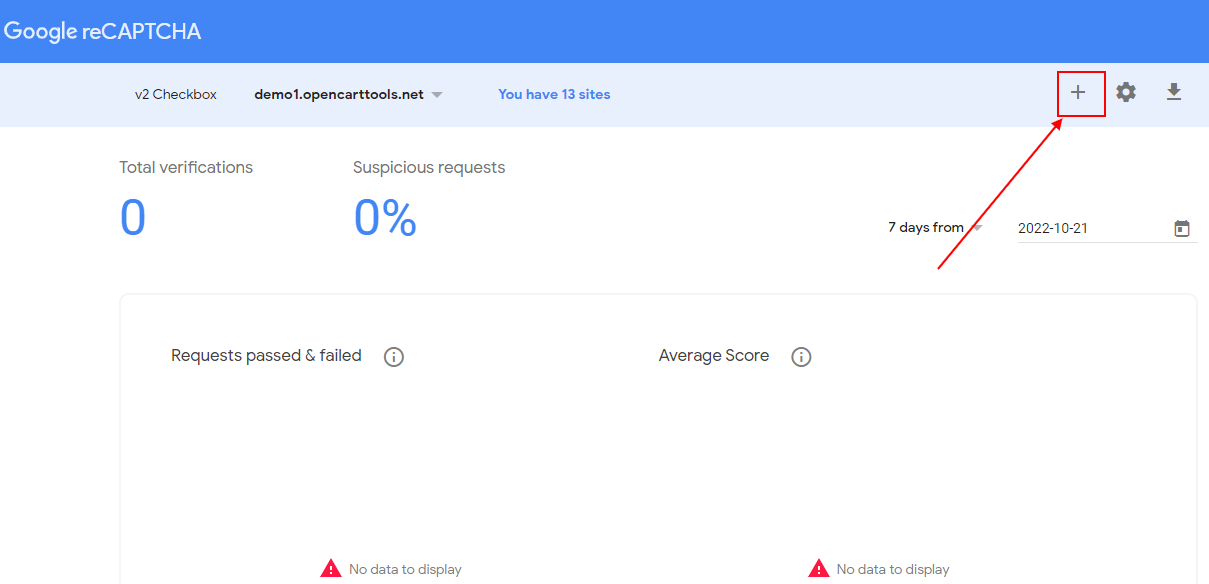The width and height of the screenshot is (1209, 584).
Task: Click info icon beside Requests passed & failed
Action: (x=394, y=357)
